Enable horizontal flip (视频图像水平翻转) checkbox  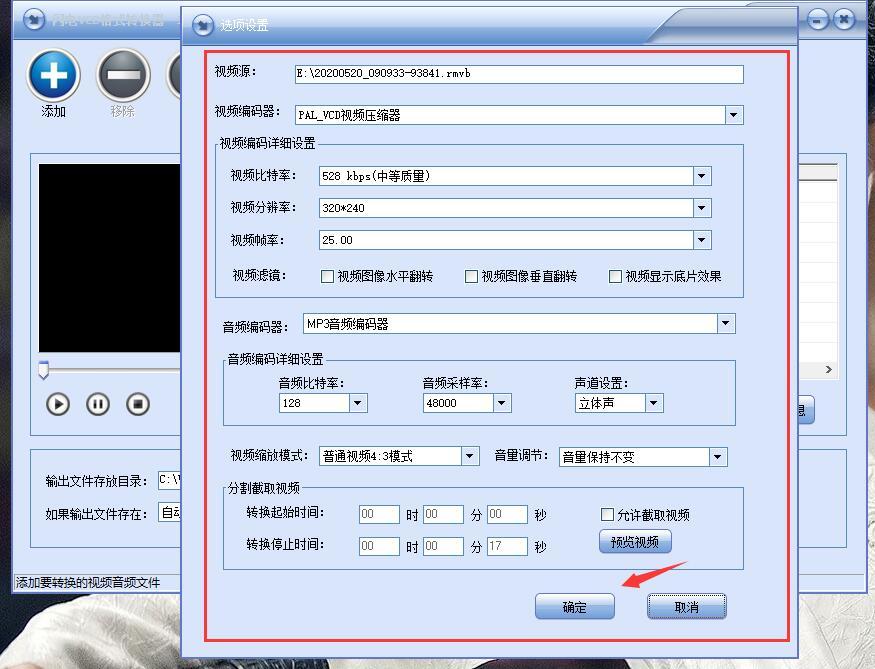point(328,276)
